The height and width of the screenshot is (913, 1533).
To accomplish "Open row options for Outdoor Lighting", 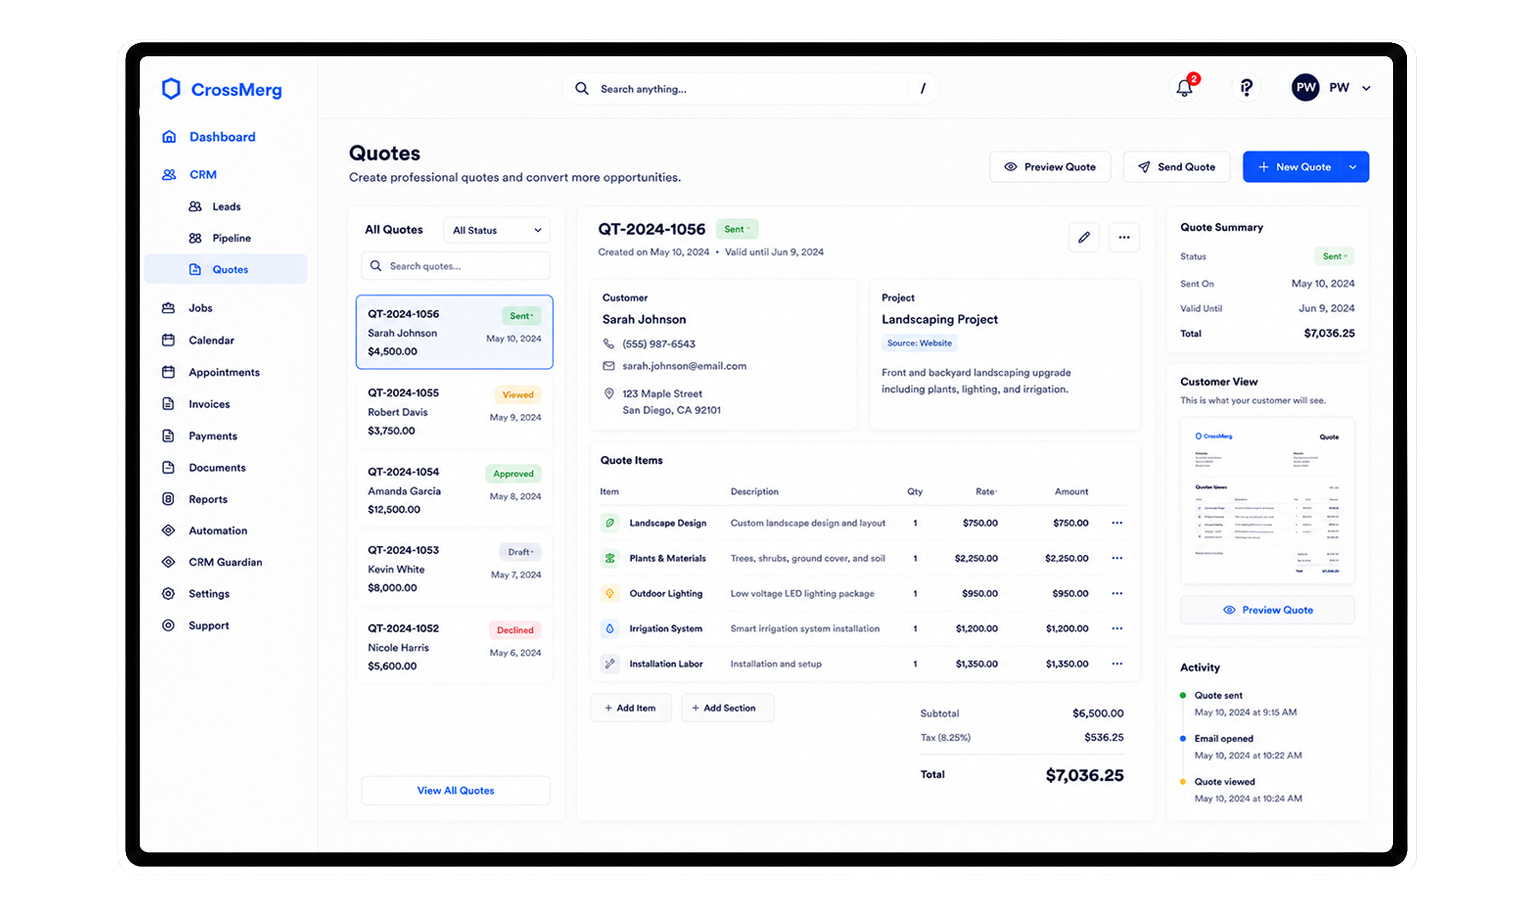I will click(1117, 593).
